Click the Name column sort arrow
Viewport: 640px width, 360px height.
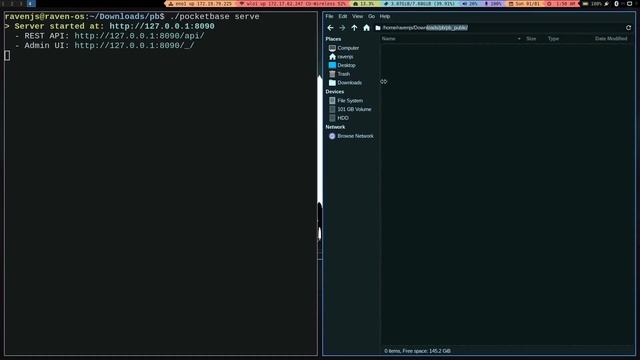[519, 39]
